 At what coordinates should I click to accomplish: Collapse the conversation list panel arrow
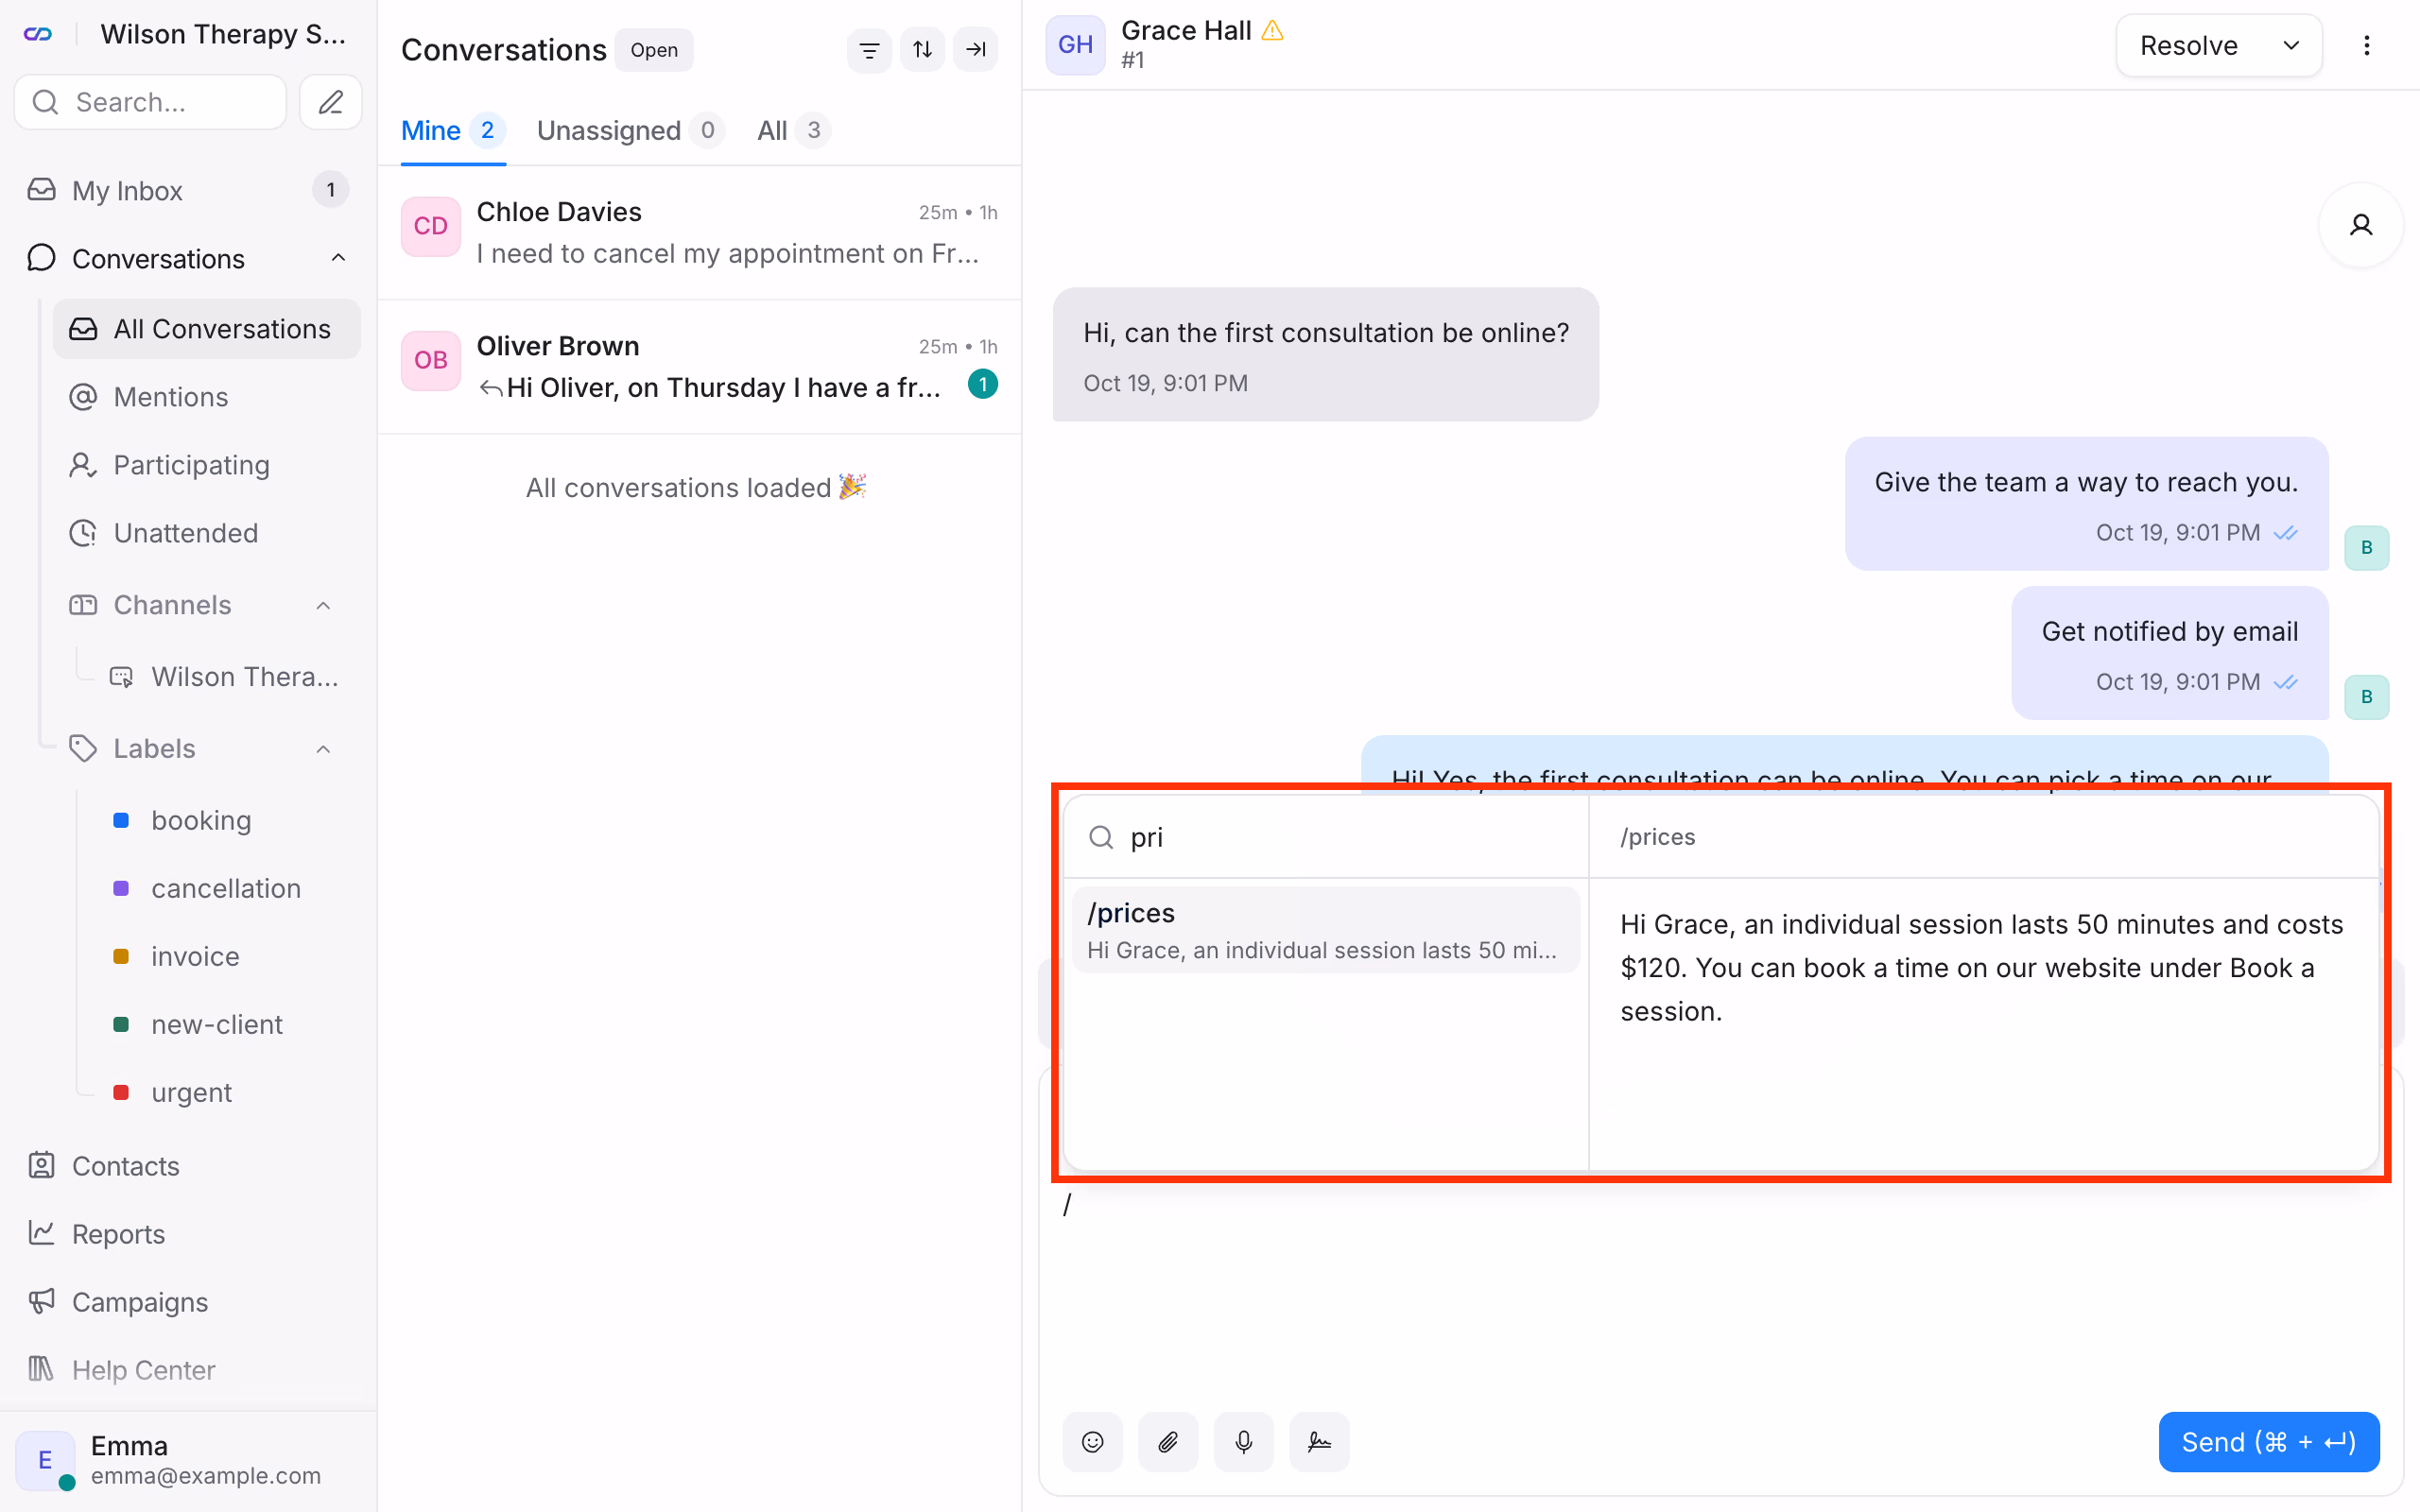pos(975,49)
